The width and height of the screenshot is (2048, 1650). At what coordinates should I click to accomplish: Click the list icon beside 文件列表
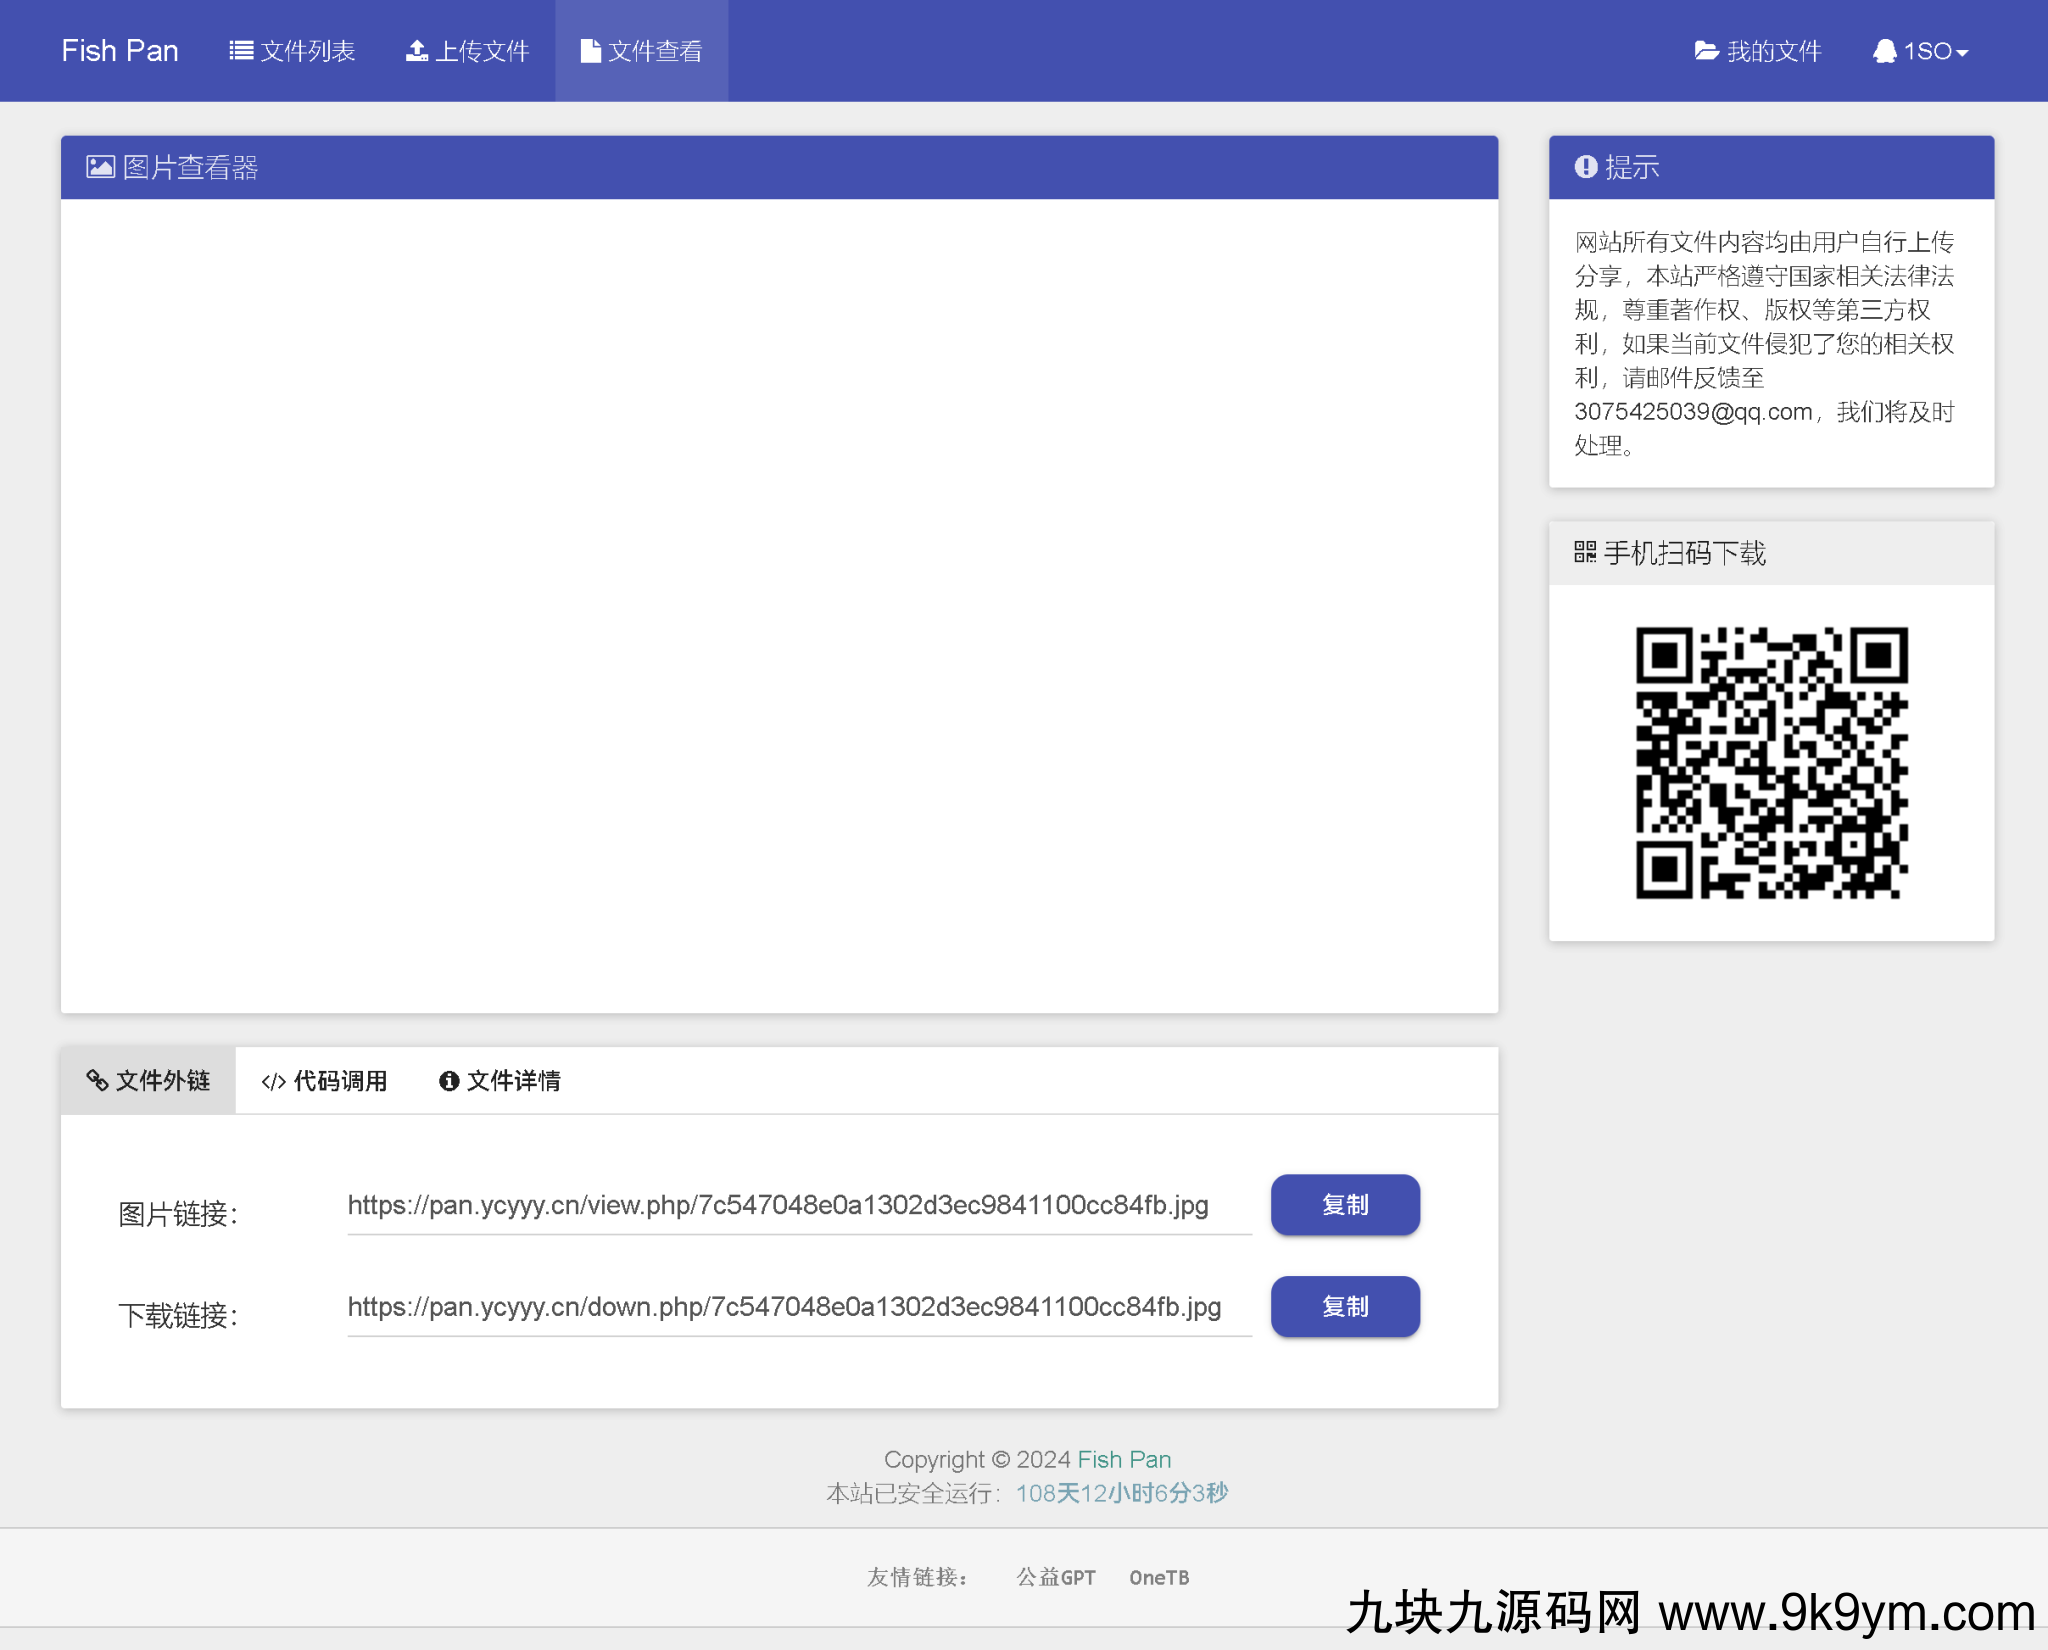[240, 50]
